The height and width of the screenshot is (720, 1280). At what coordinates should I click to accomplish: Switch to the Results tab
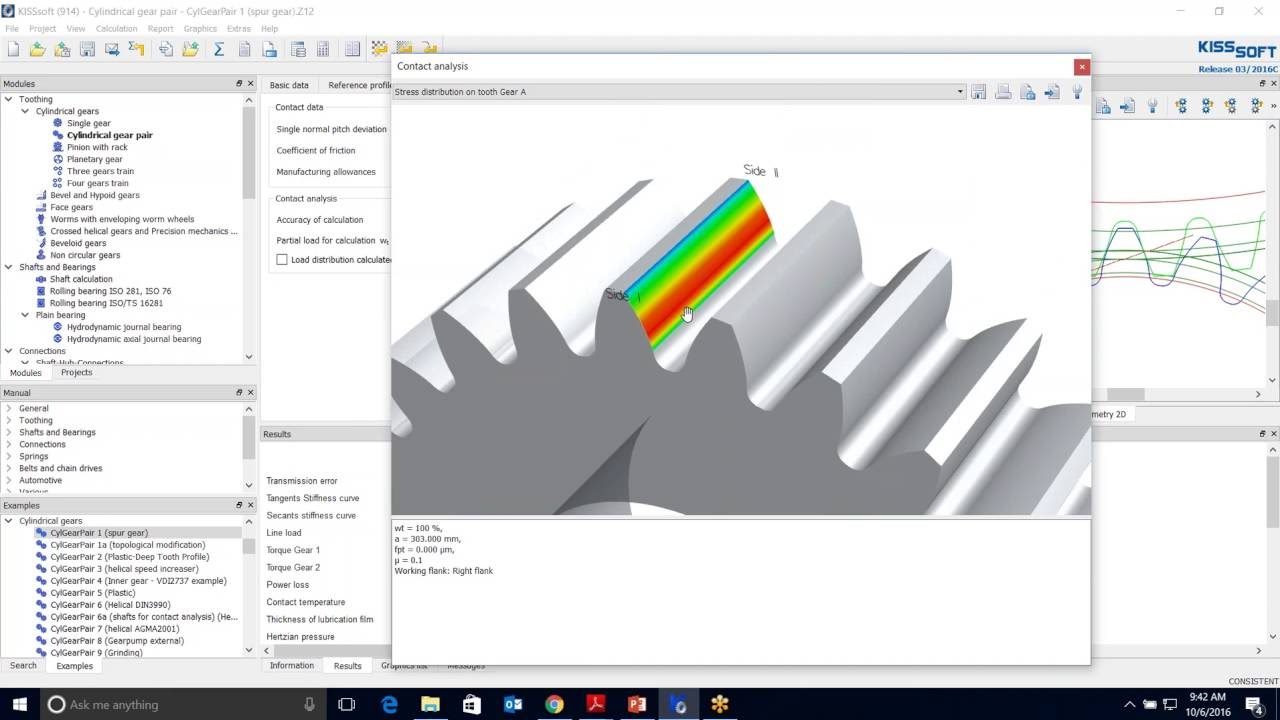point(348,665)
